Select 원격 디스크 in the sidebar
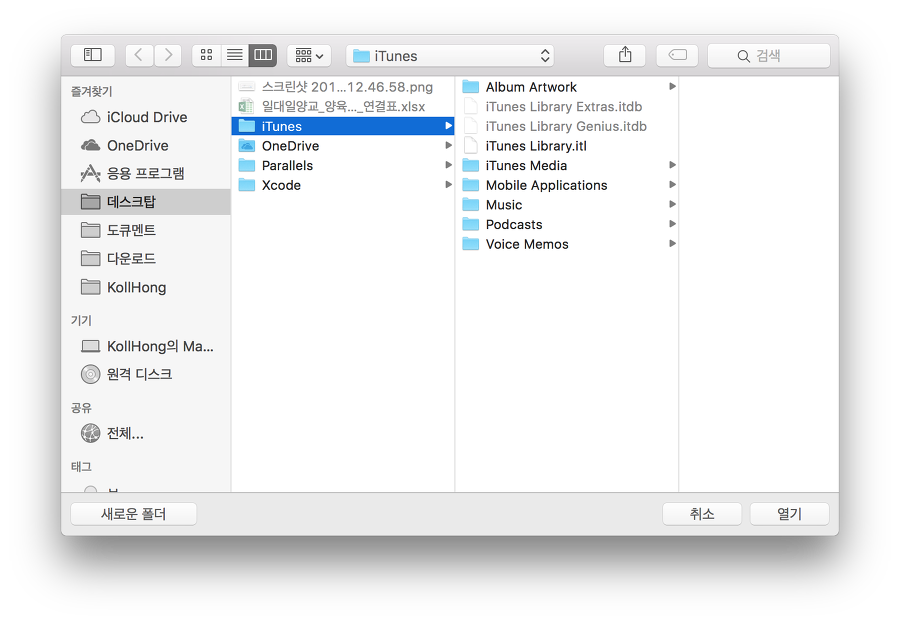 pyautogui.click(x=139, y=374)
